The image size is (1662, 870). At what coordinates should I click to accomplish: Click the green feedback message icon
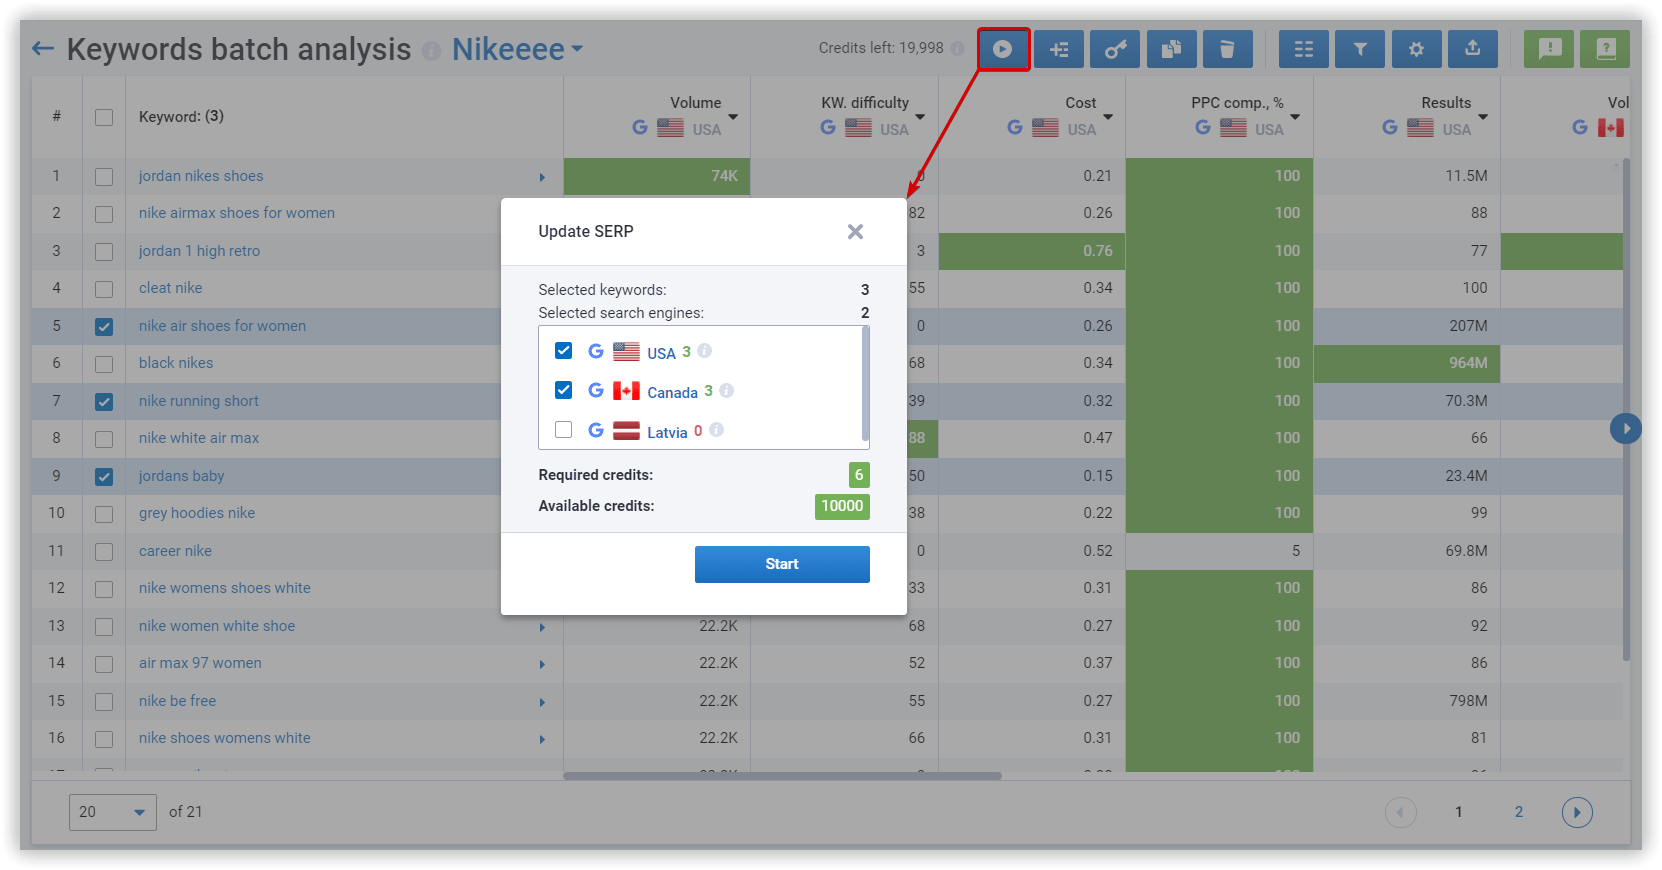pyautogui.click(x=1549, y=49)
